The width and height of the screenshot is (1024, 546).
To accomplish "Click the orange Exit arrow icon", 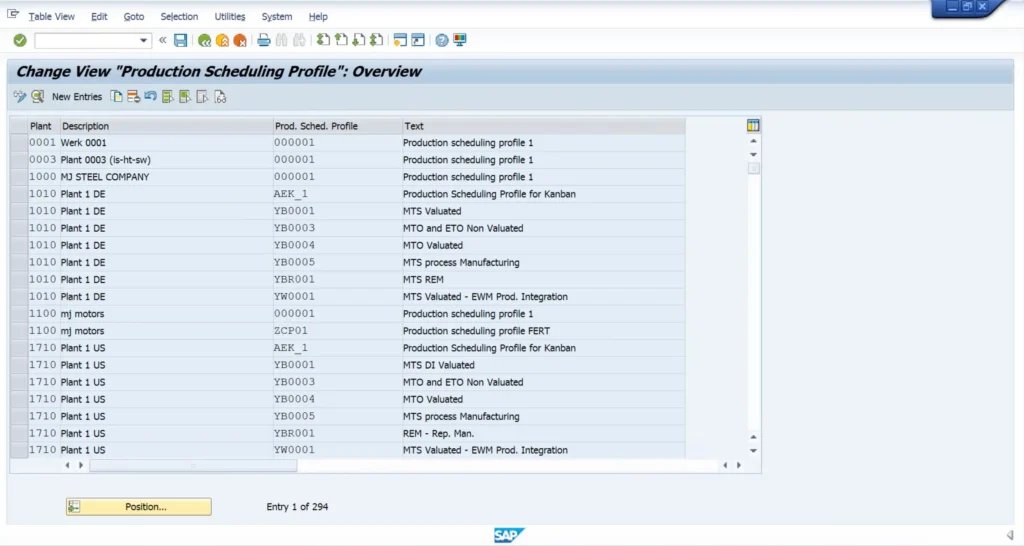I will coord(222,40).
